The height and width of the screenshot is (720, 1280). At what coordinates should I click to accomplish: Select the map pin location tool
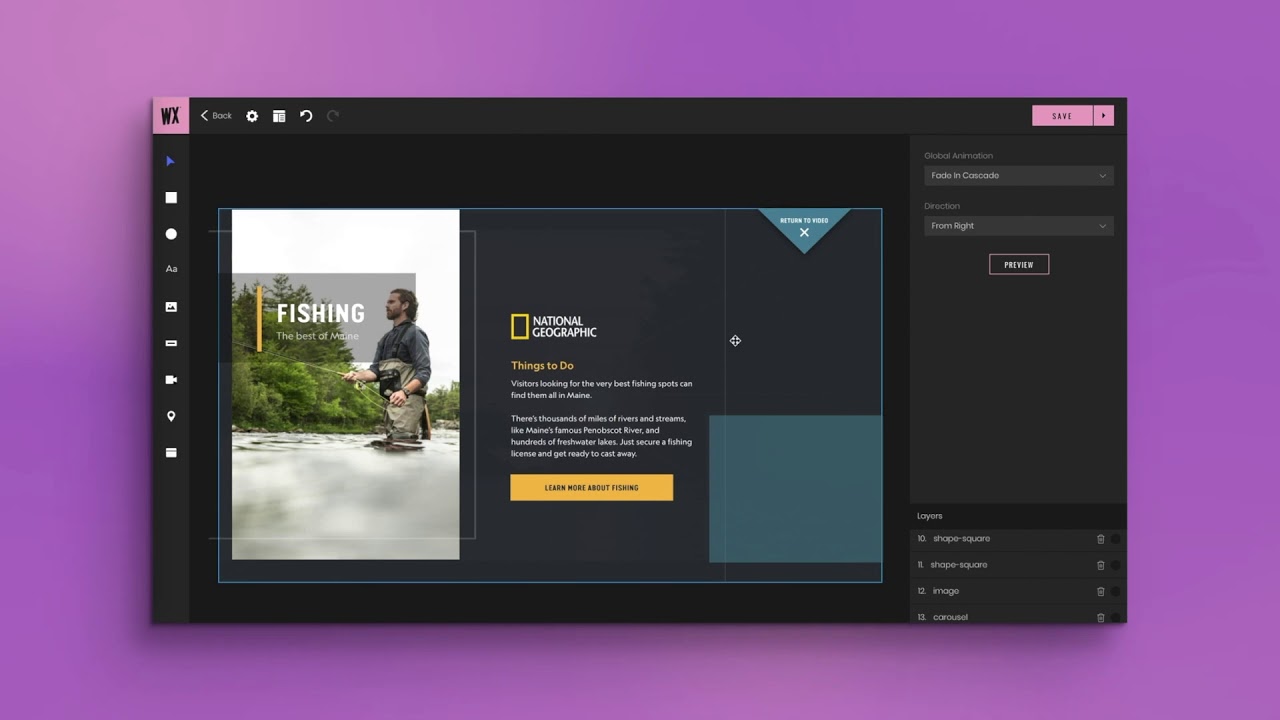(x=171, y=416)
